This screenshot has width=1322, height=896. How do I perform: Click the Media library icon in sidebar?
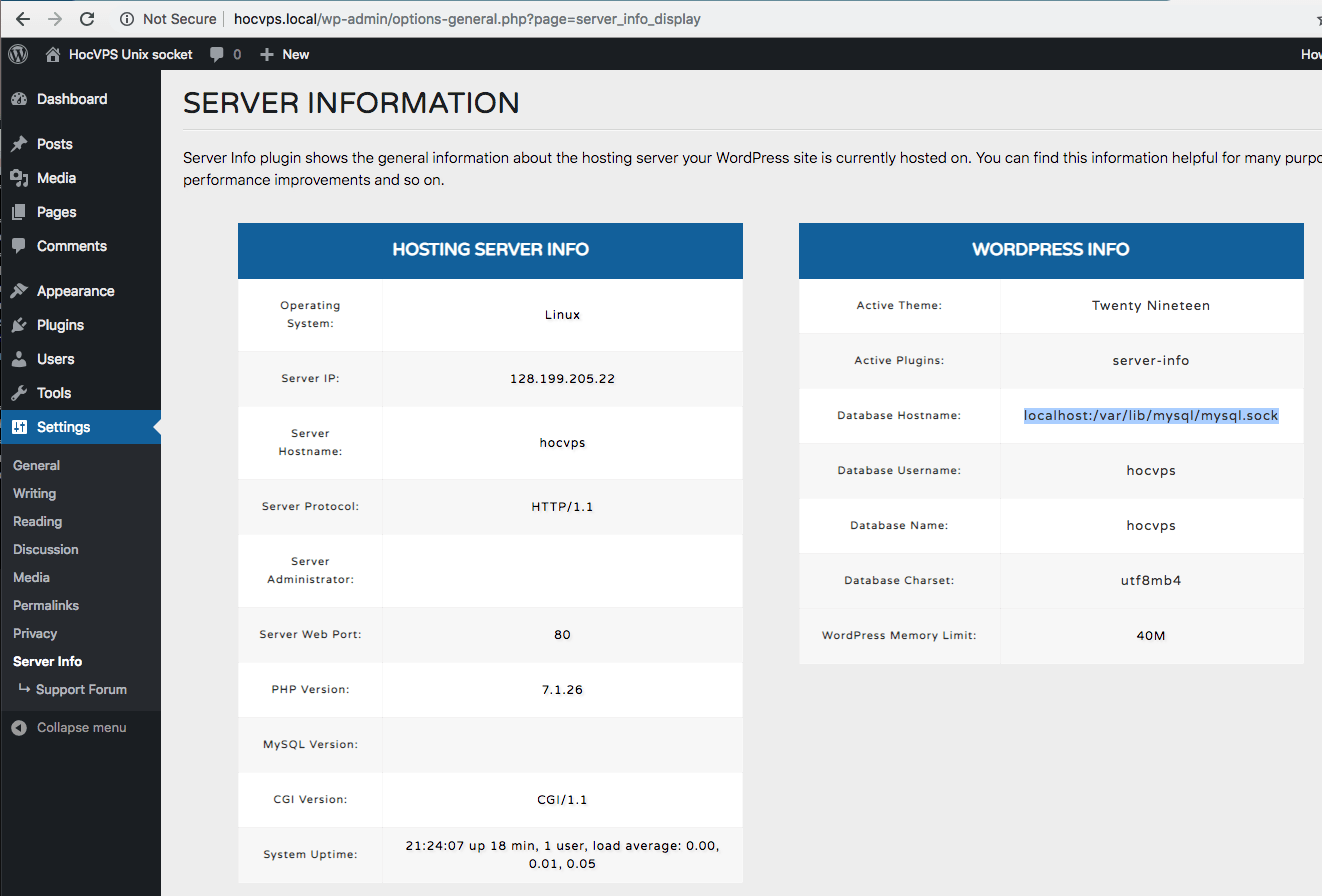[19, 178]
